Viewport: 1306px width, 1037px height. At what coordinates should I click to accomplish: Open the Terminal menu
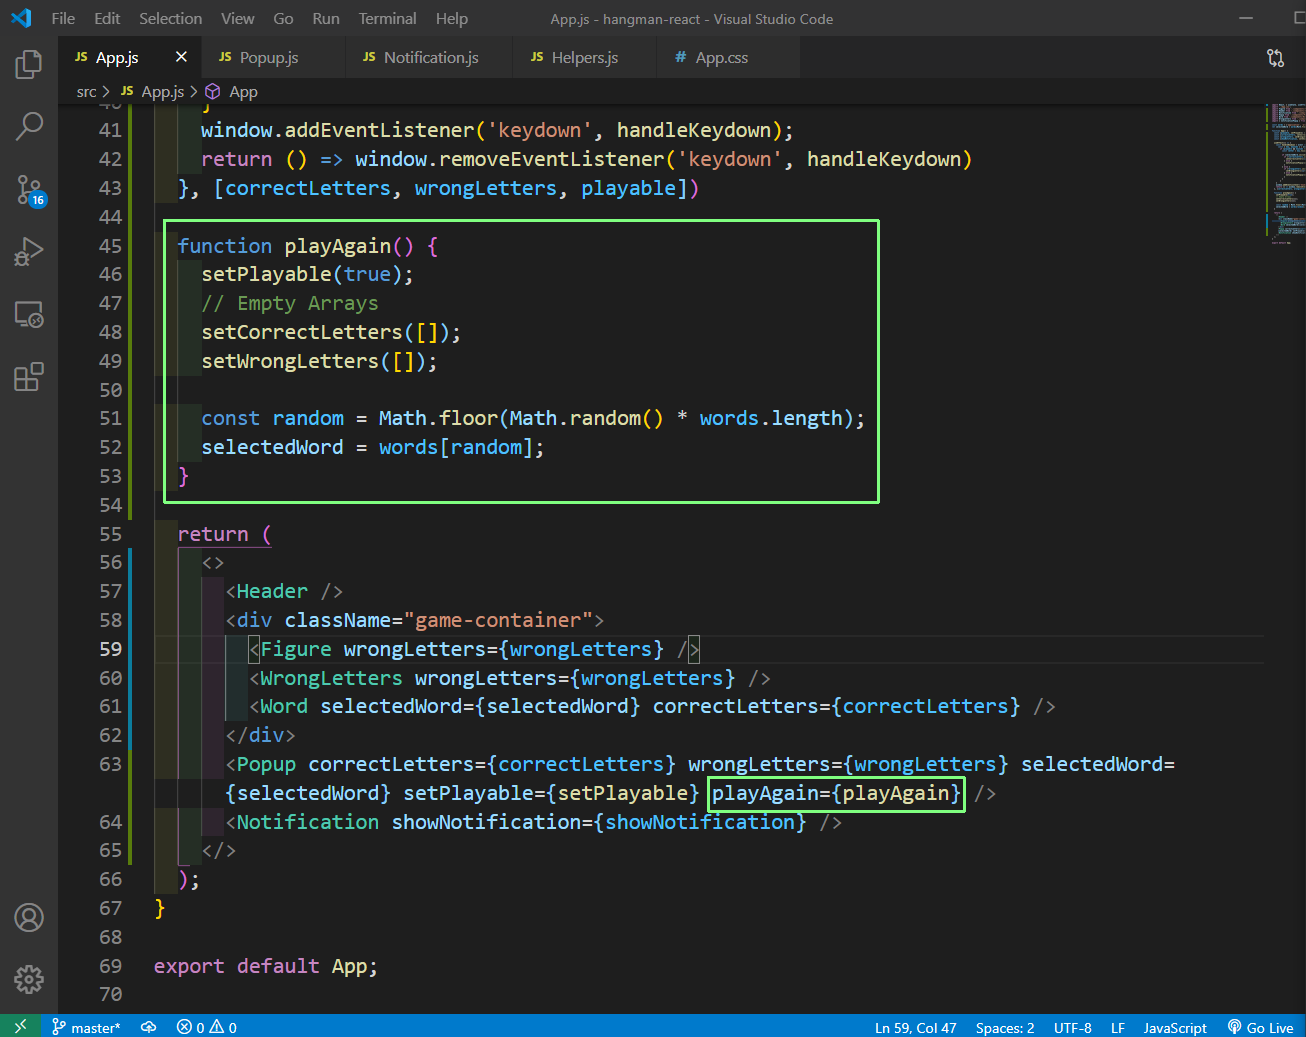387,18
